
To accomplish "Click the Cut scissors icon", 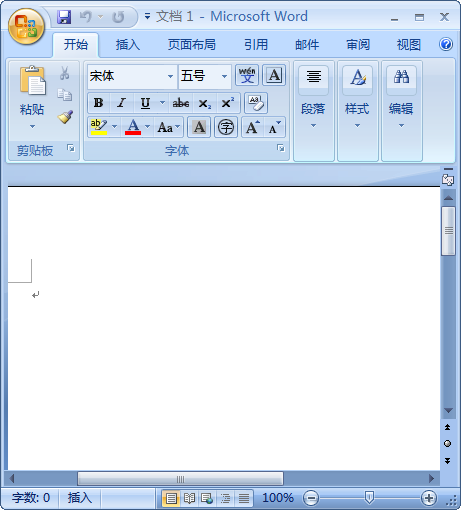I will (x=64, y=73).
